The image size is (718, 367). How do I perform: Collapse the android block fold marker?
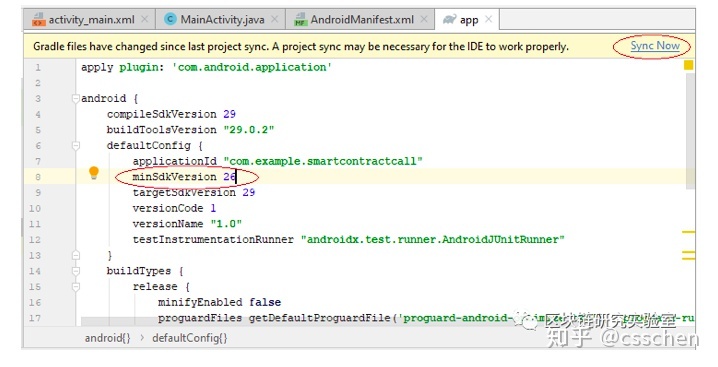click(x=76, y=99)
